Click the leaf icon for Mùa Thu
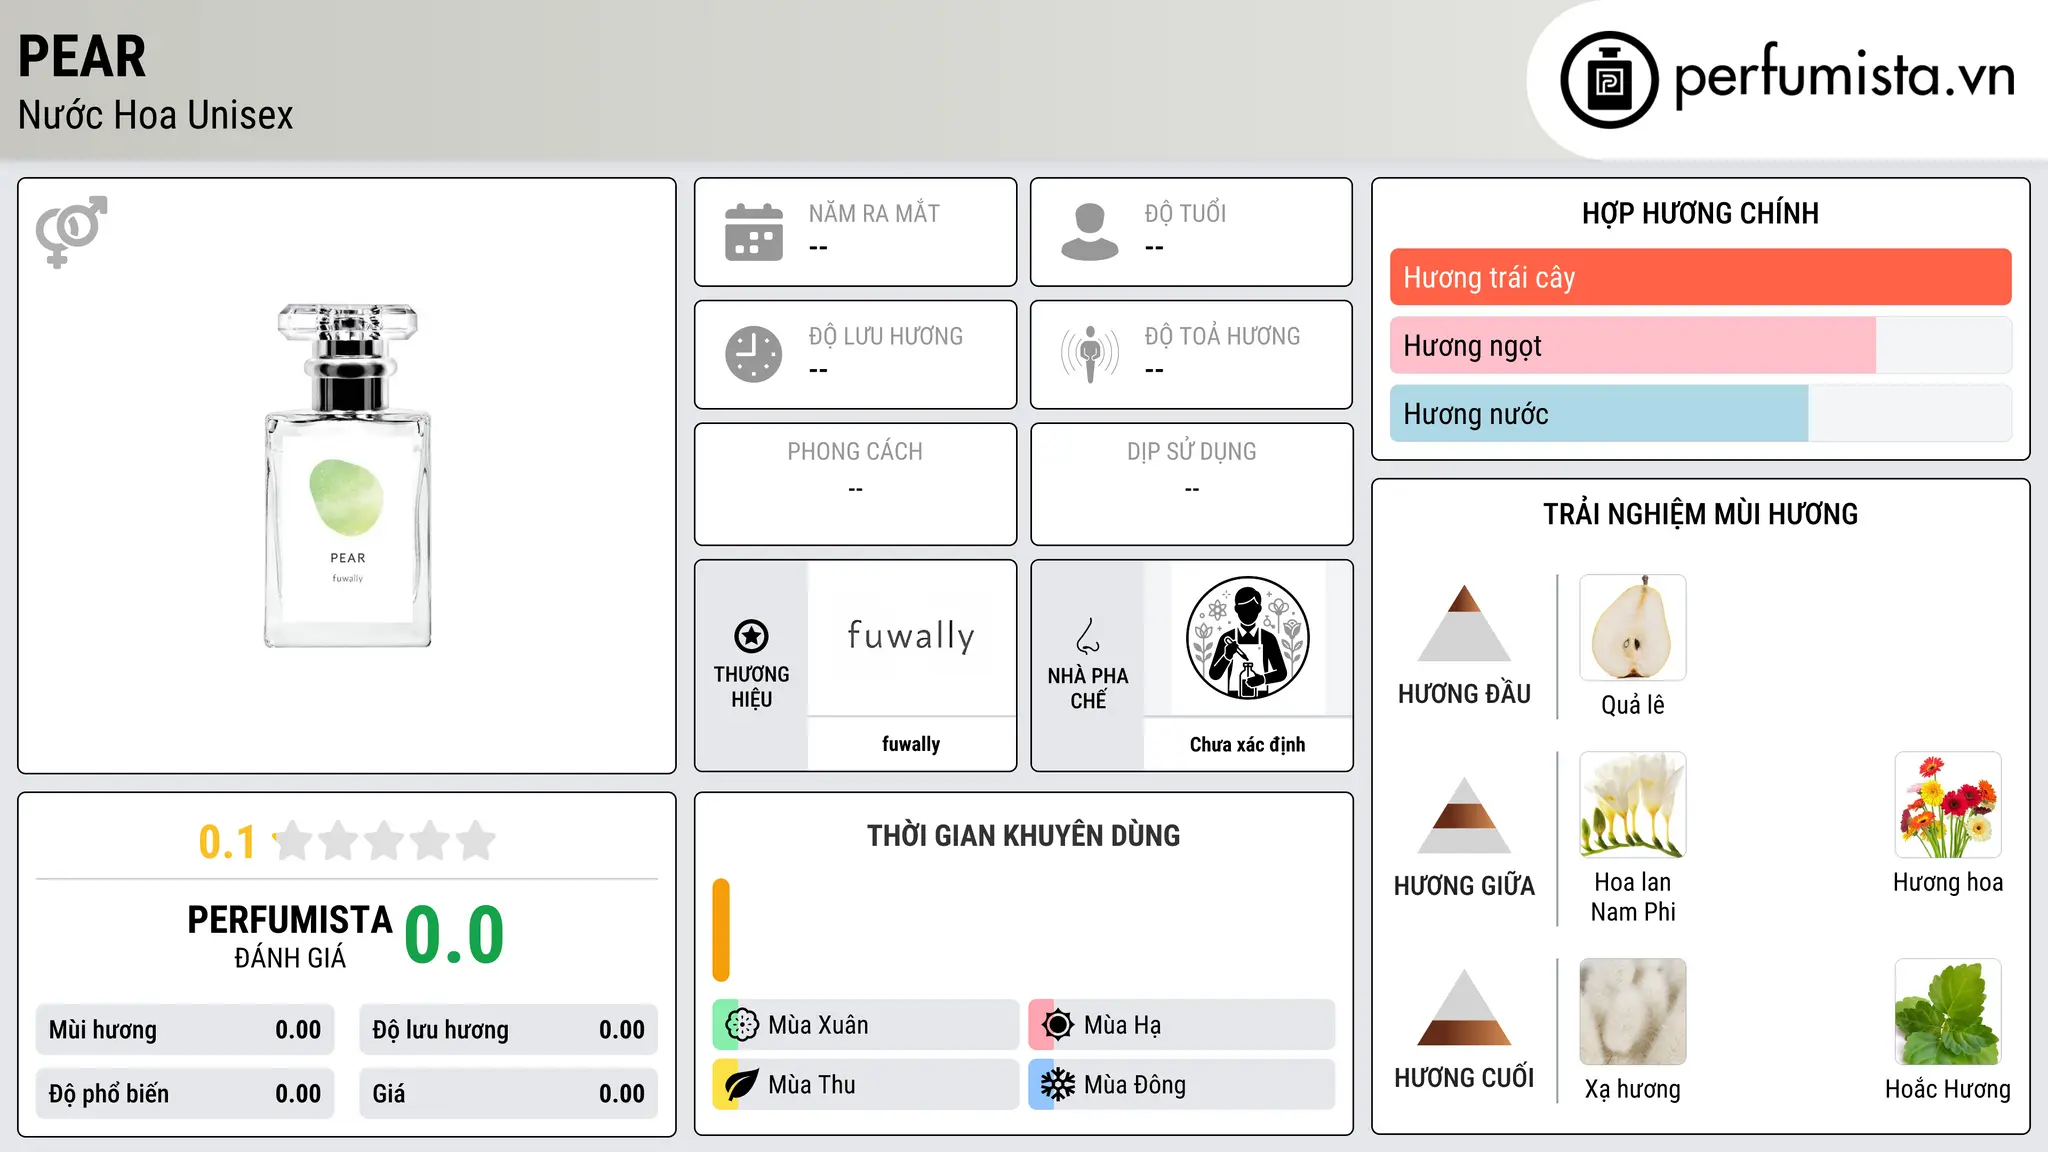Screen dimensions: 2048x1152 pyautogui.click(x=742, y=1085)
